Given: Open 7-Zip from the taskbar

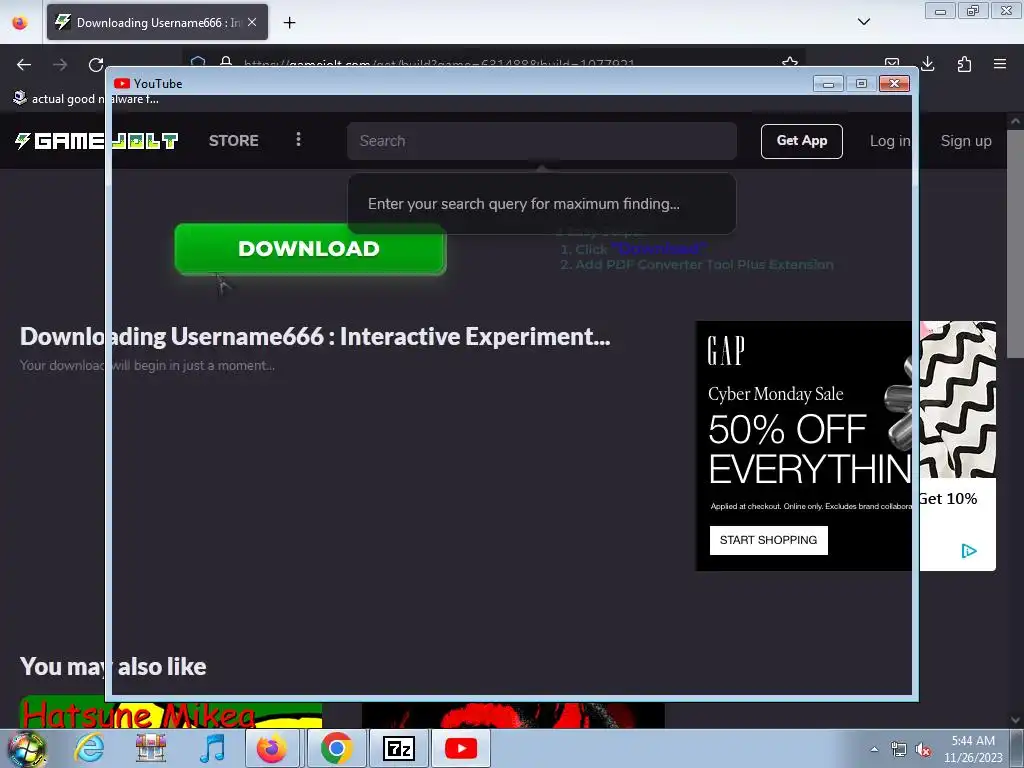Looking at the screenshot, I should (398, 748).
